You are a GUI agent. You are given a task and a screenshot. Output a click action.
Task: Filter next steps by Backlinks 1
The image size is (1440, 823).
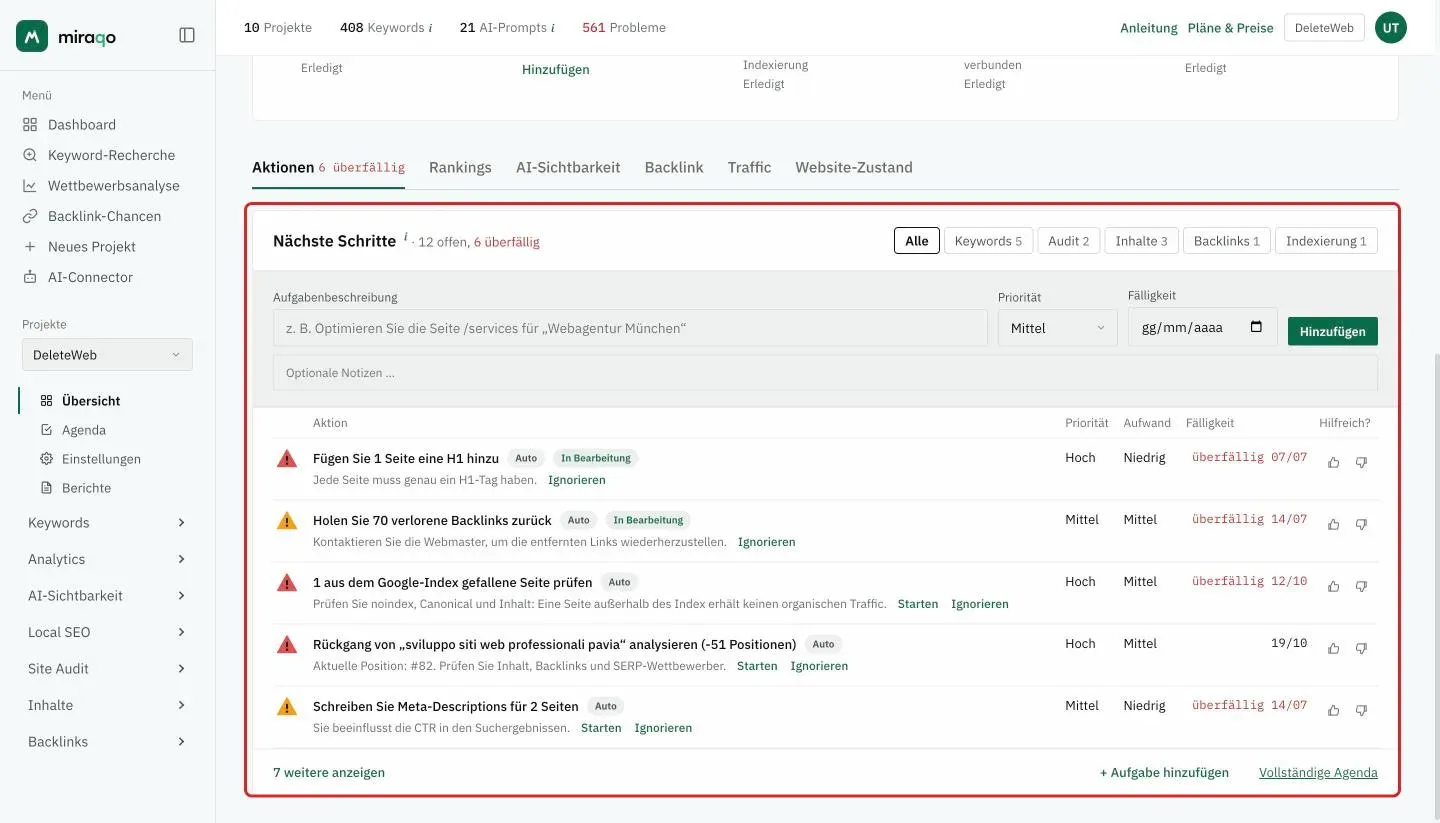(x=1227, y=241)
